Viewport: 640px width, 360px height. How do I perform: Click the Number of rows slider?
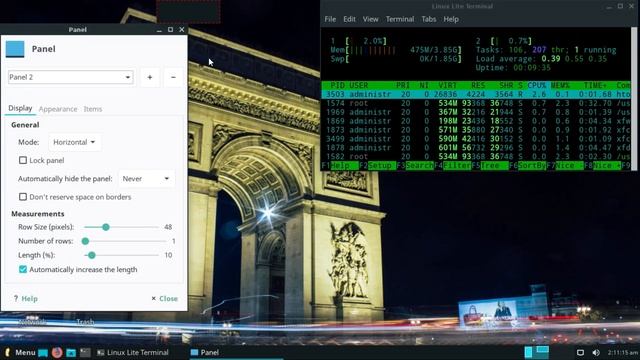point(125,241)
